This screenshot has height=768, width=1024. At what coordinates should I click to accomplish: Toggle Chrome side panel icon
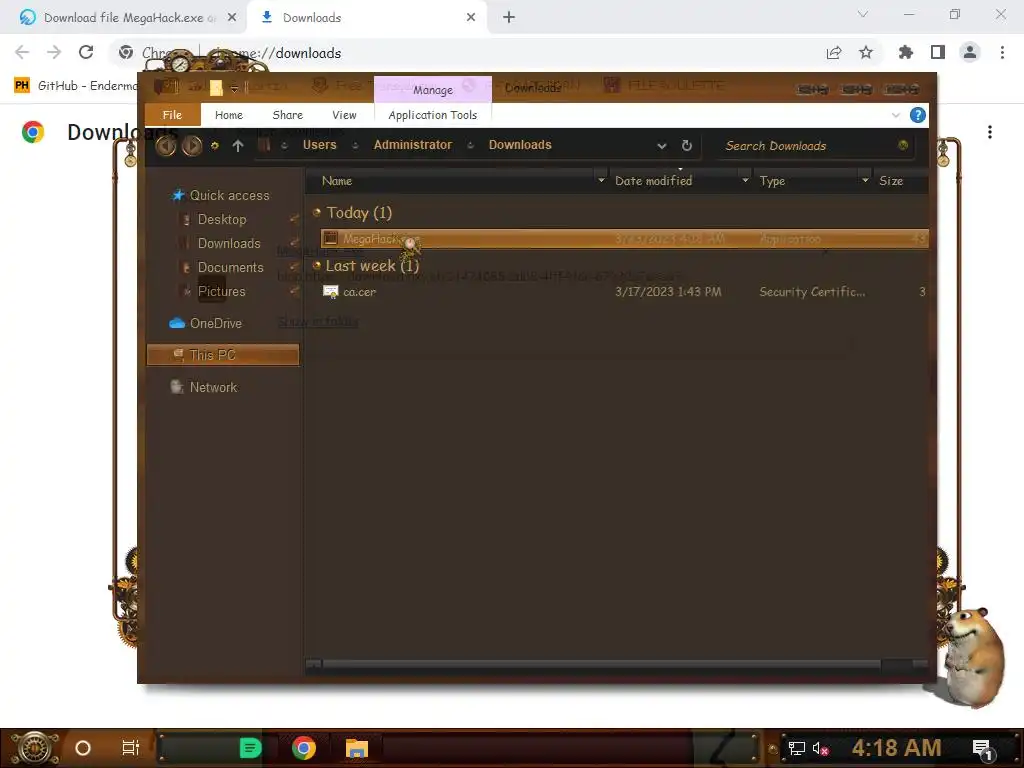click(938, 52)
